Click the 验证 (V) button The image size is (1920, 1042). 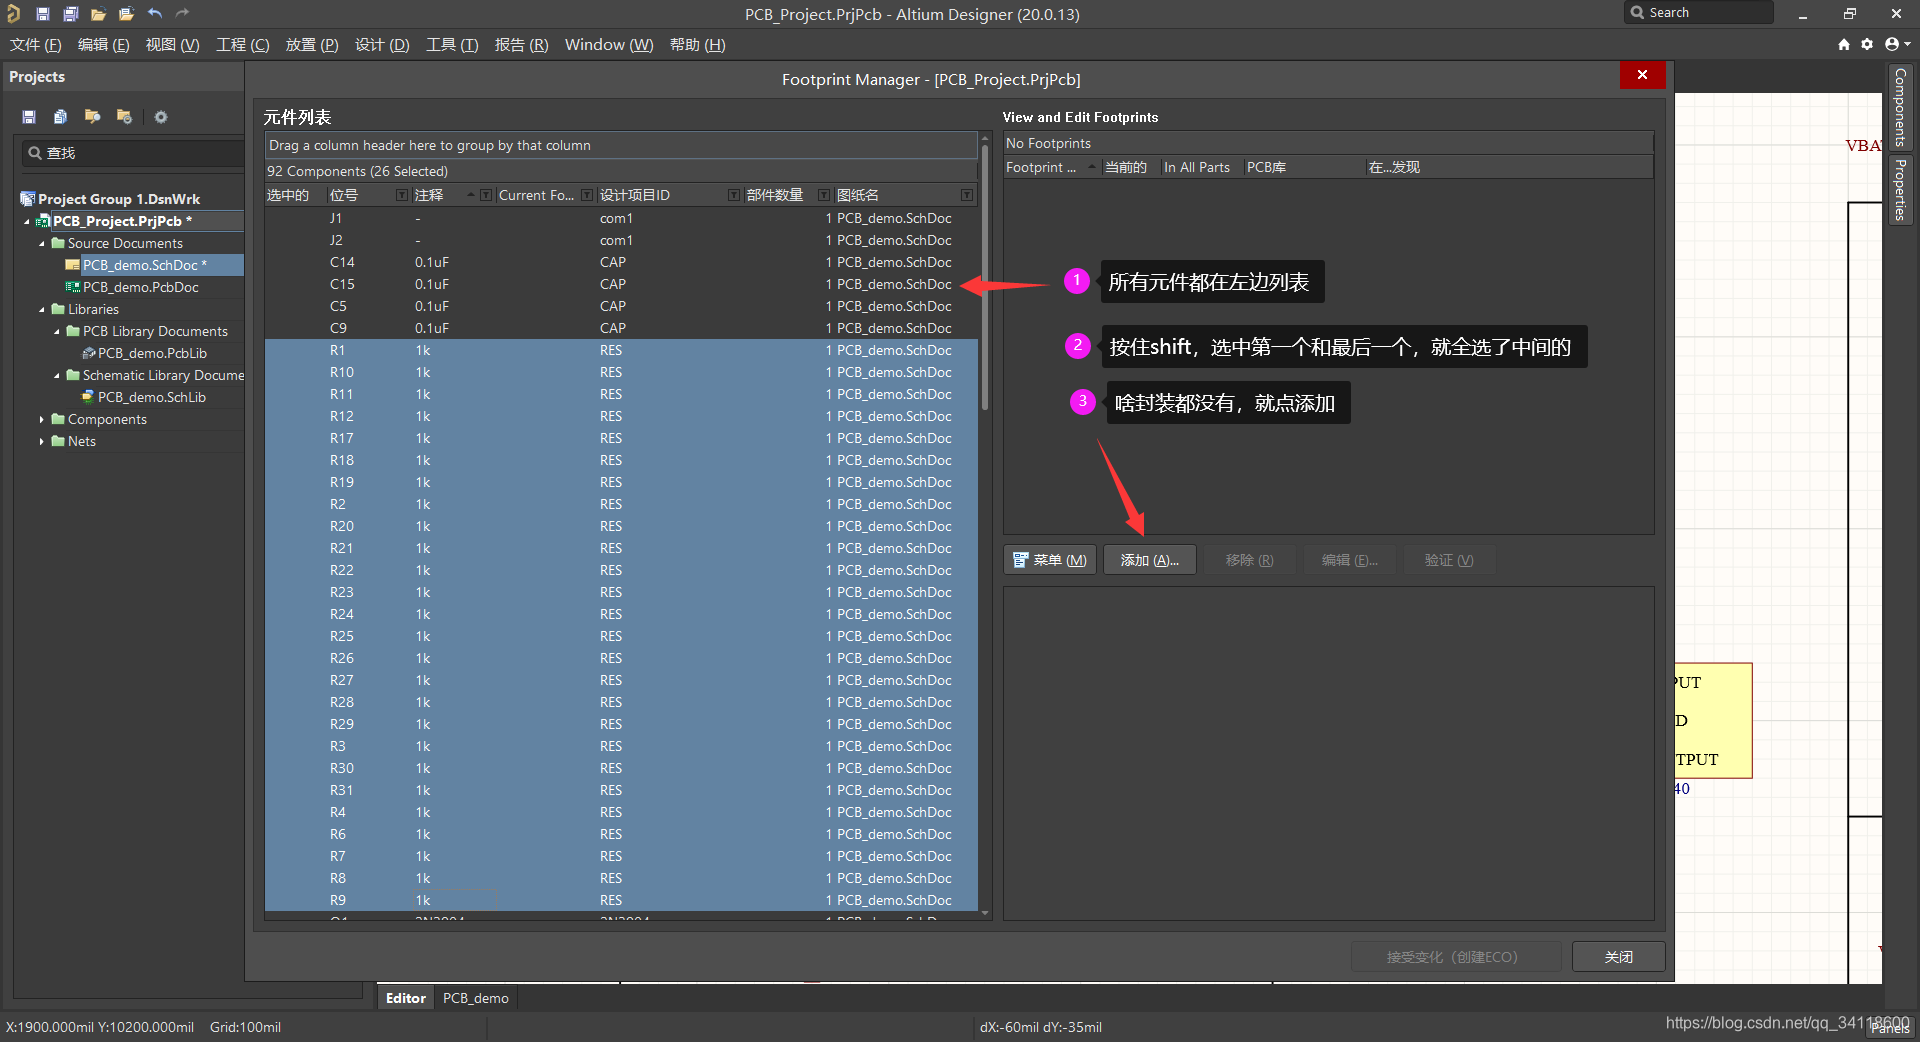coord(1449,560)
